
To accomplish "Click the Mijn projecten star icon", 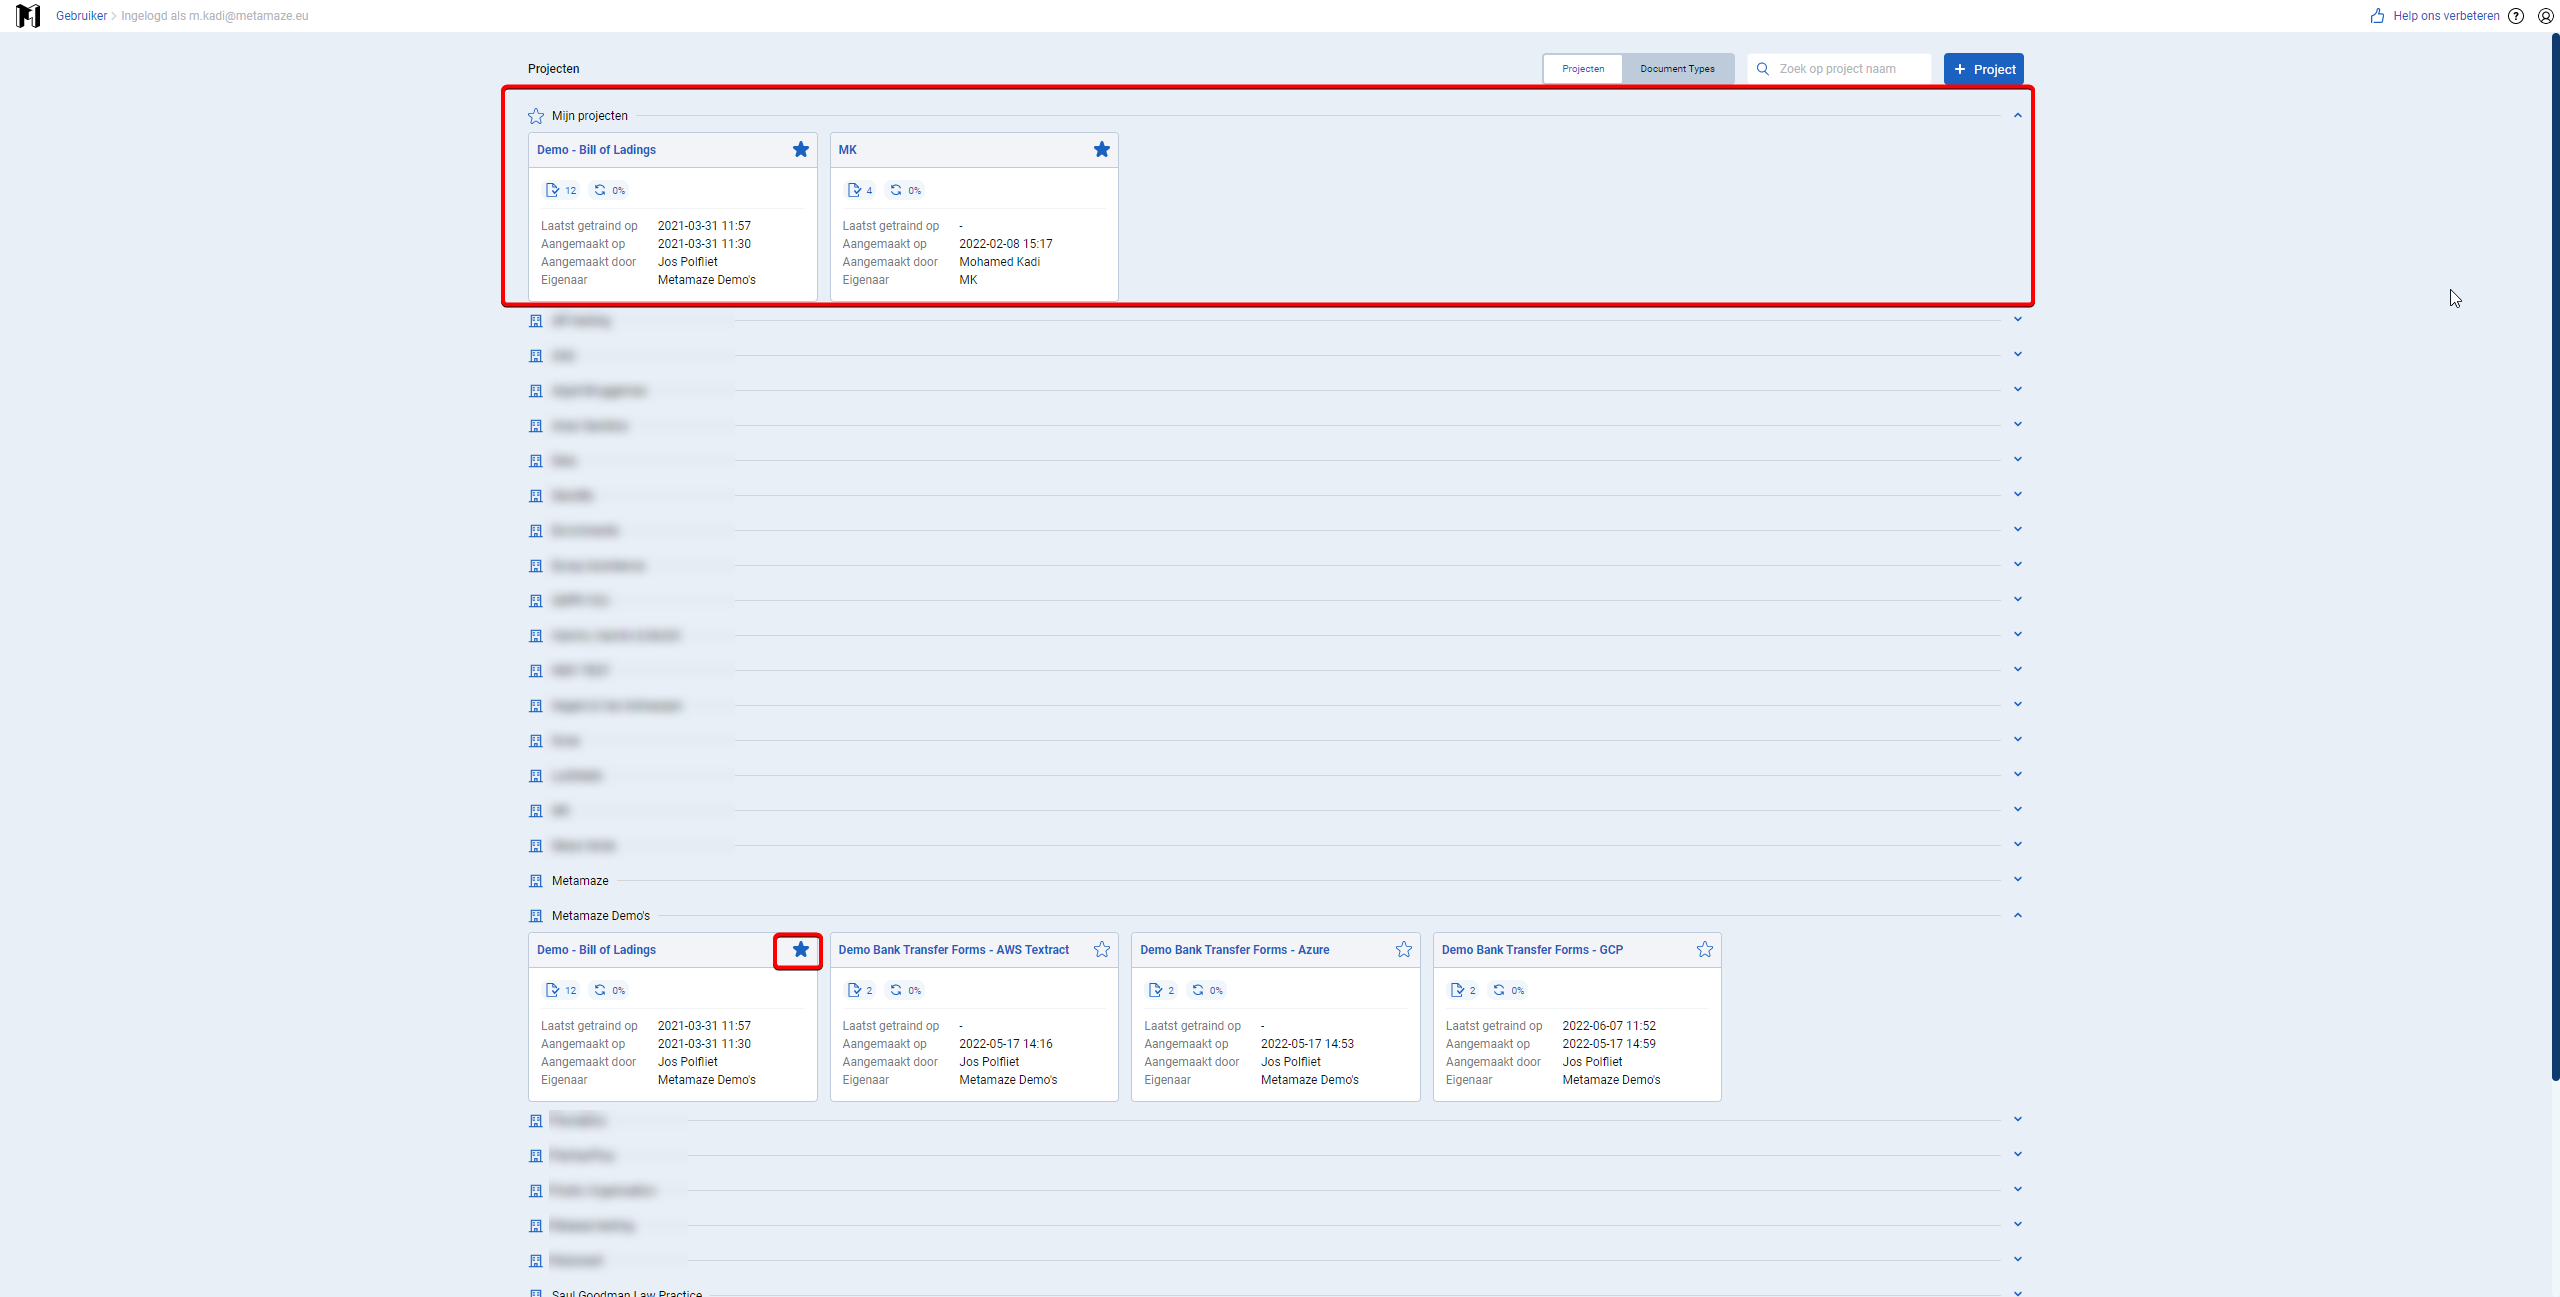I will pyautogui.click(x=536, y=116).
